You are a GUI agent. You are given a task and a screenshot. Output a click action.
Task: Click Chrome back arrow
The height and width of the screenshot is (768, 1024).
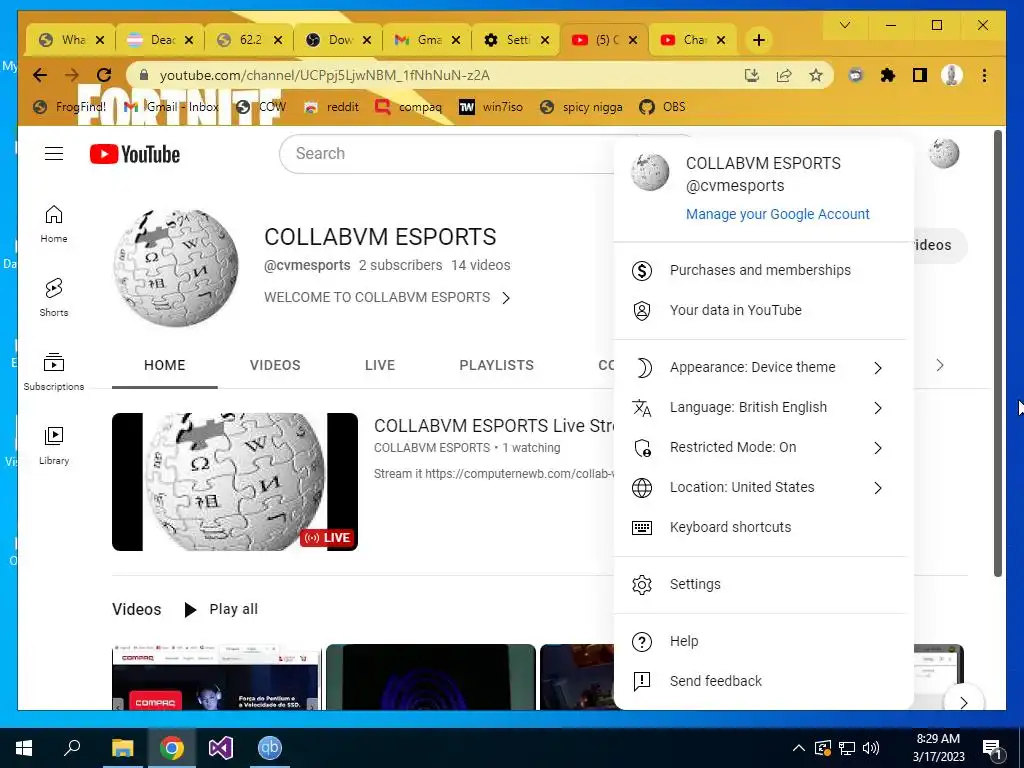(x=40, y=76)
